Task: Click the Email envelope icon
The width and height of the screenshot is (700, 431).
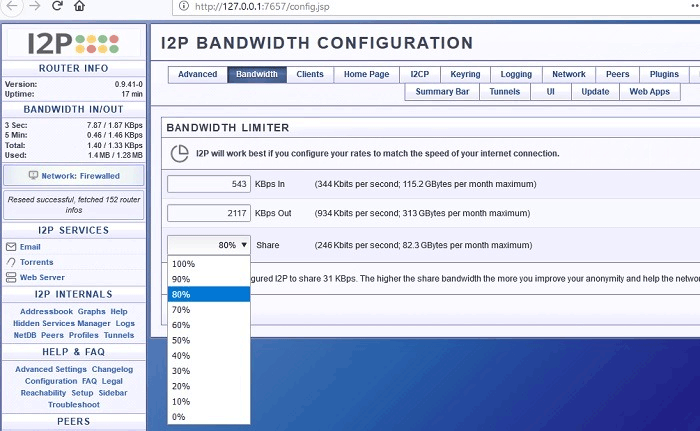Action: click(x=11, y=247)
